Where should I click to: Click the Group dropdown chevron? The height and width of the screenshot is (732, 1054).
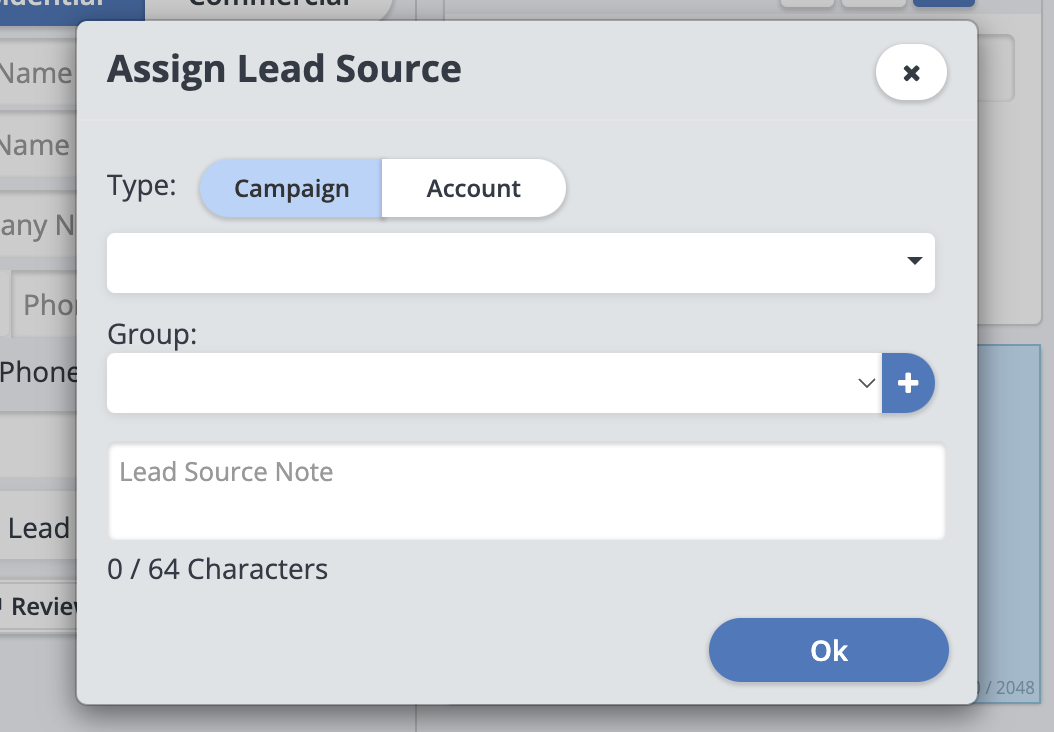click(866, 383)
